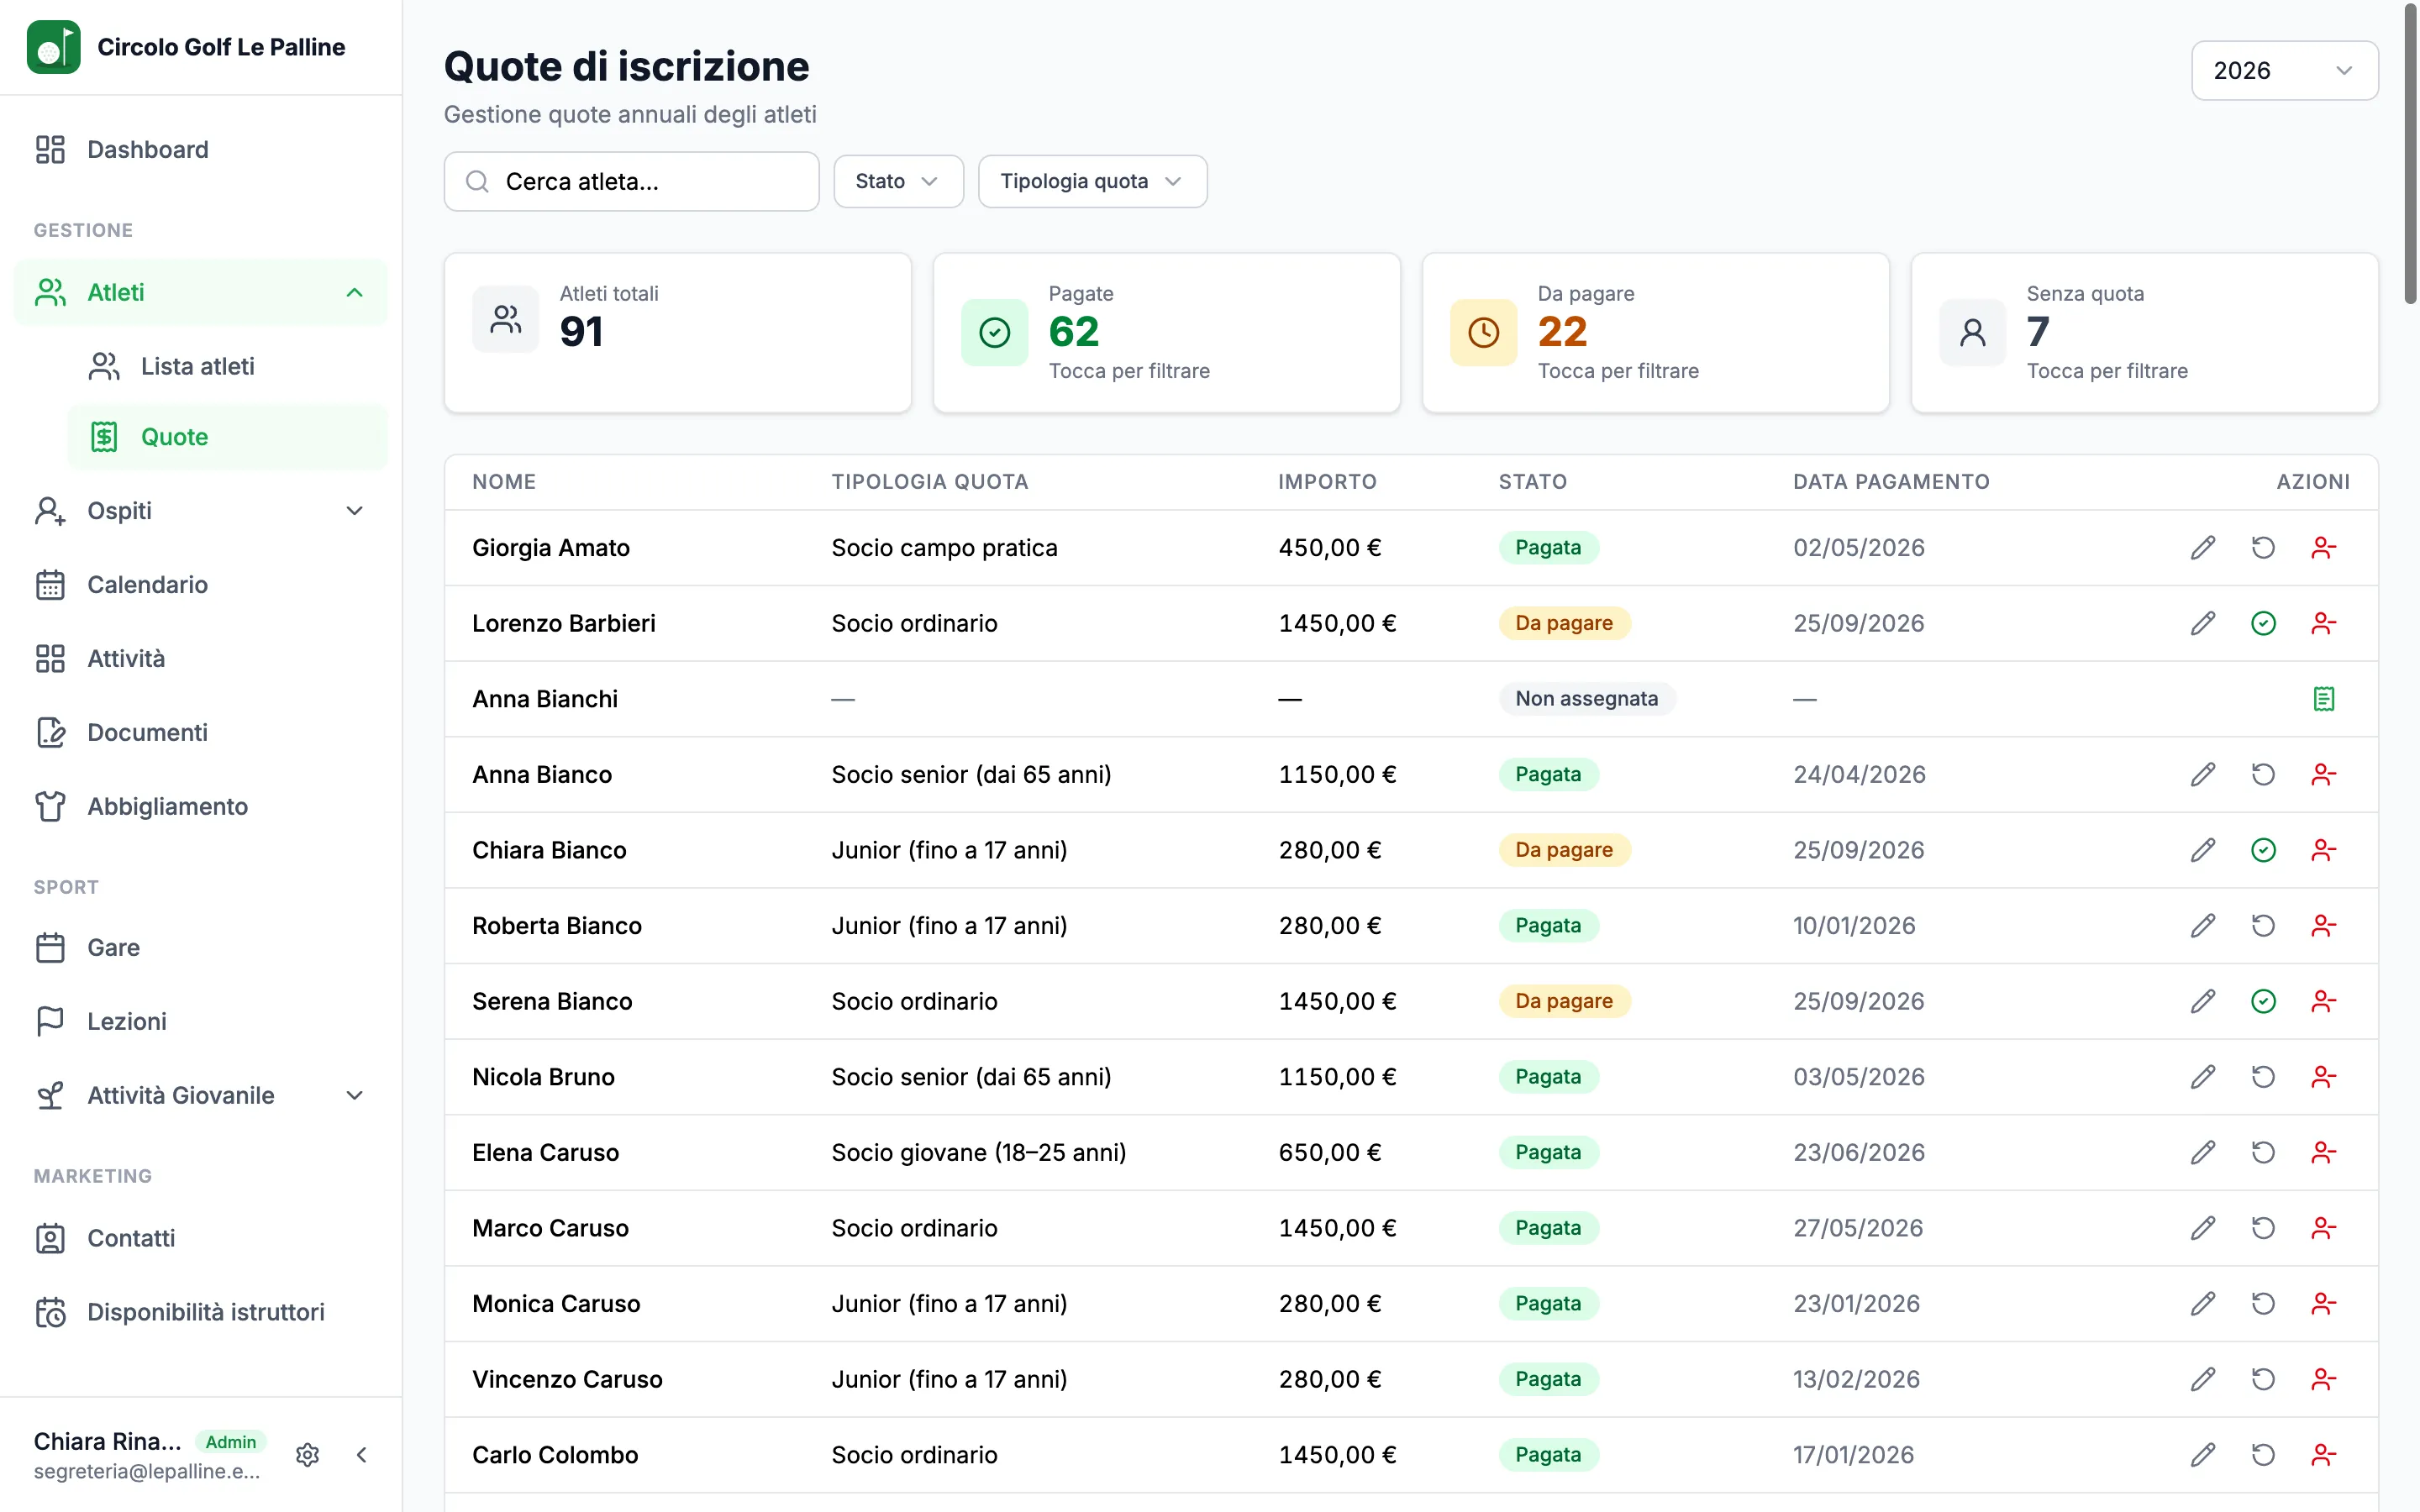Screen dimensions: 2420x1512
Task: Open the 2026 year selector
Action: click(x=2284, y=70)
